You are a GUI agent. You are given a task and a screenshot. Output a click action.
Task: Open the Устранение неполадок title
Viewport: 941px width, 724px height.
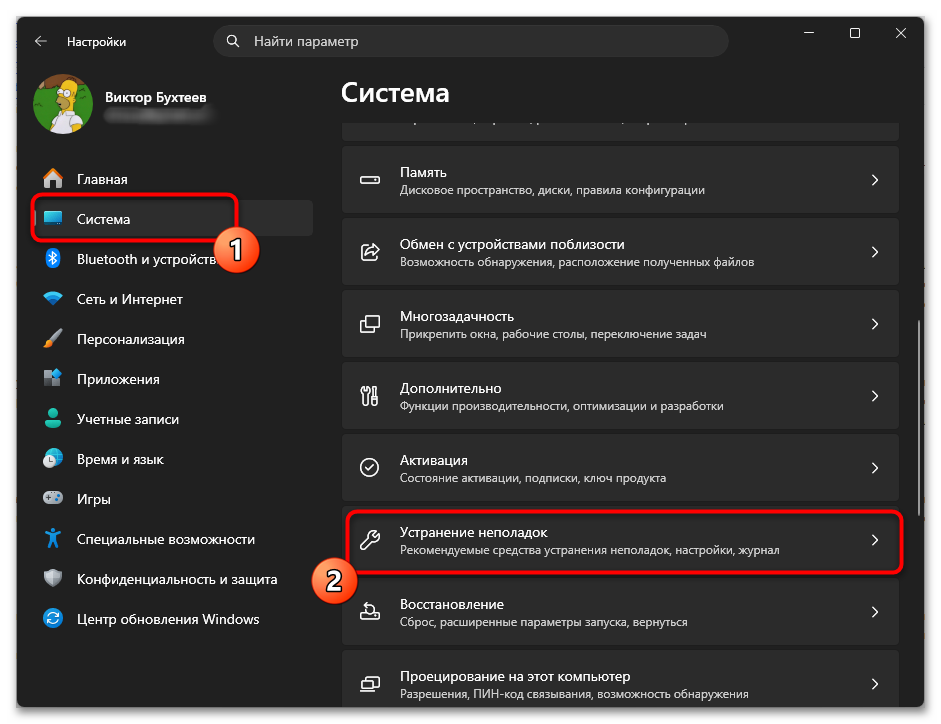pyautogui.click(x=474, y=532)
